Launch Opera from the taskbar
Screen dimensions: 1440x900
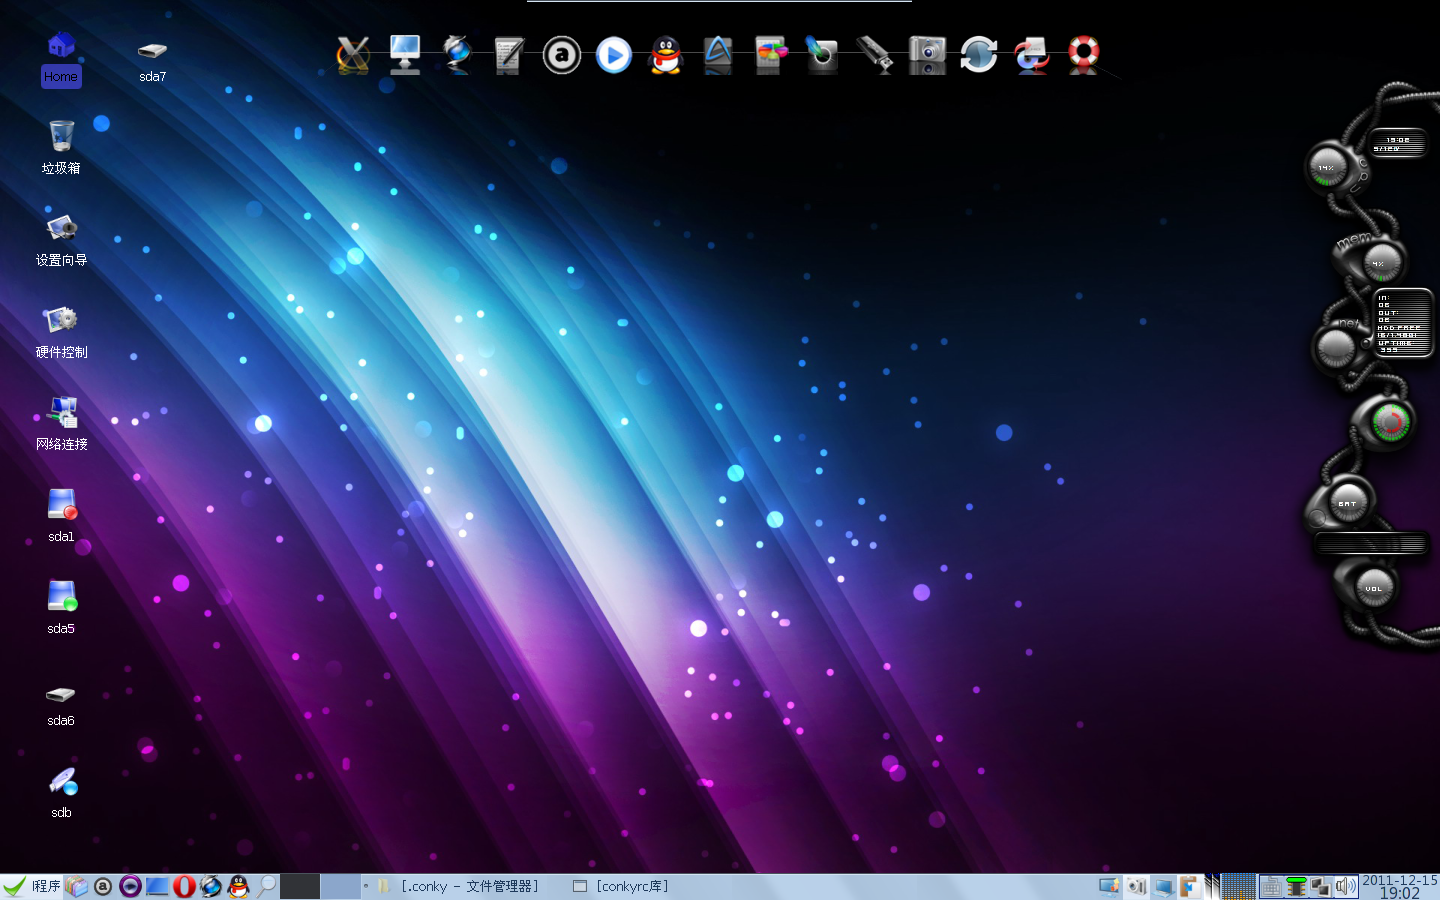[x=184, y=886]
